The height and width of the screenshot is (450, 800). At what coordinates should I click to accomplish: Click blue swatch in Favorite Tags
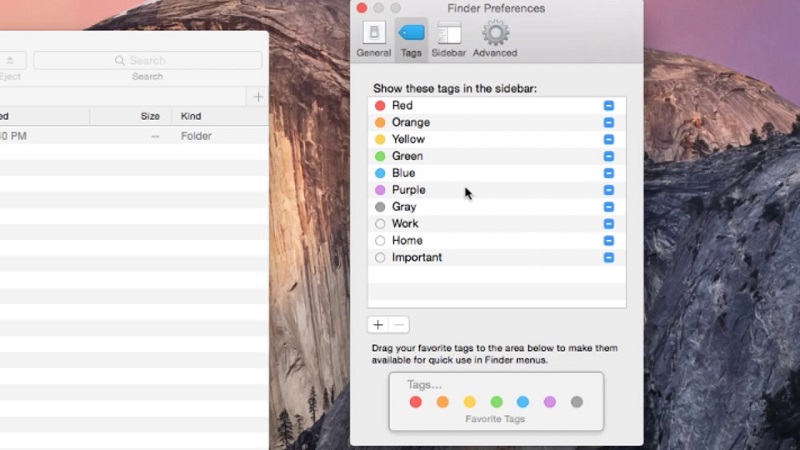point(523,402)
